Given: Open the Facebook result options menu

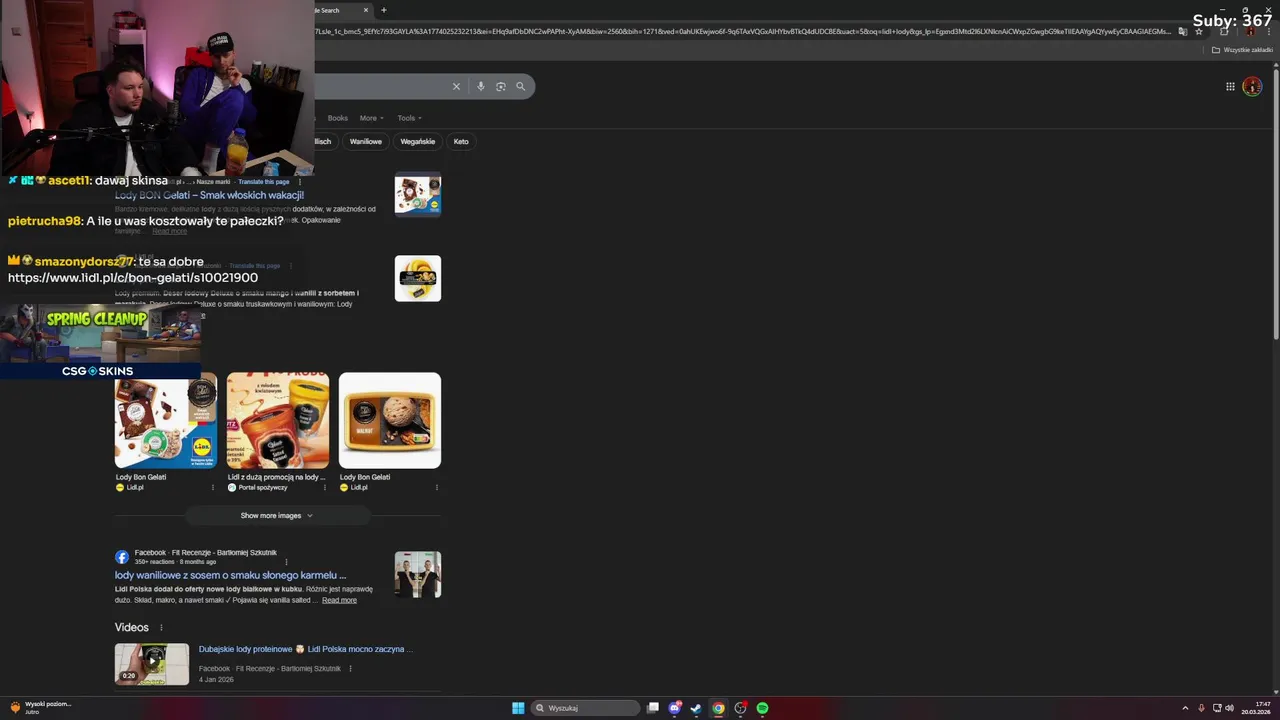Looking at the screenshot, I should [286, 562].
